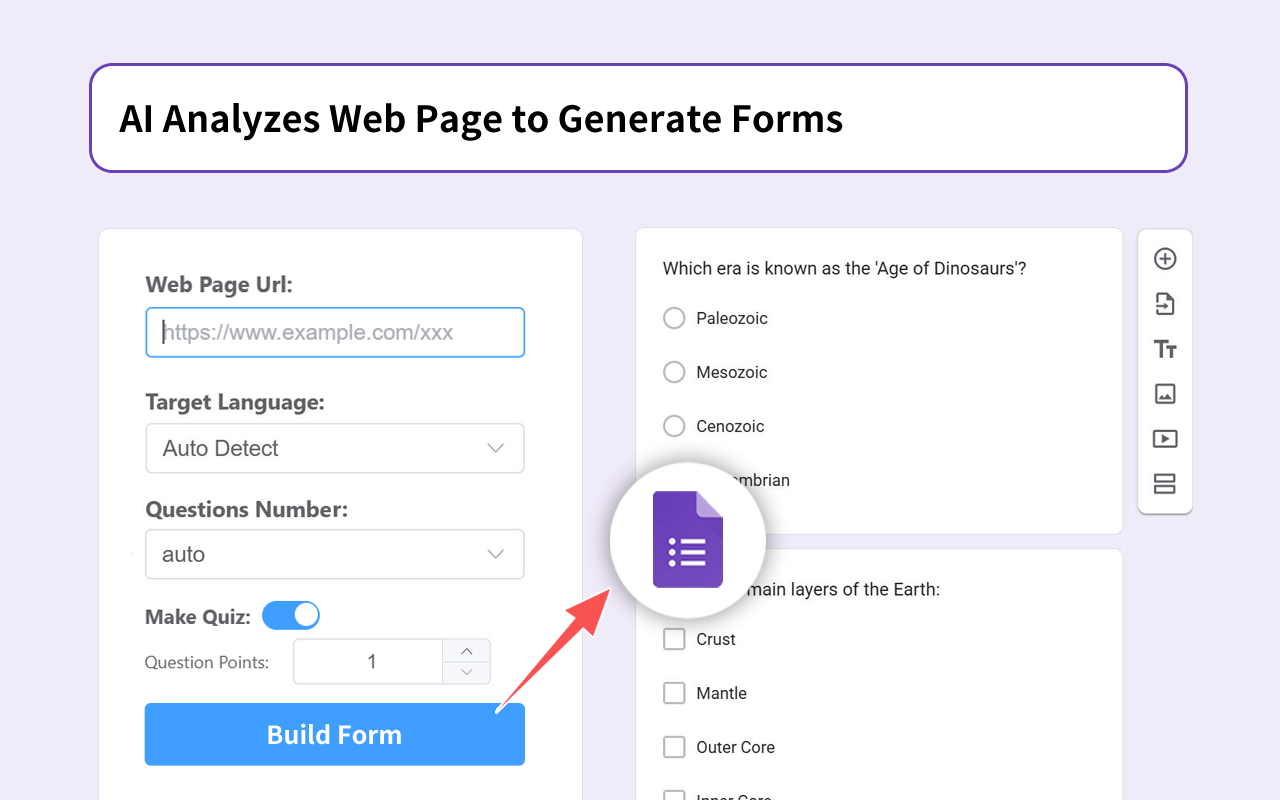Select the Mesozoic radio option
Viewport: 1280px width, 800px height.
pyautogui.click(x=674, y=372)
